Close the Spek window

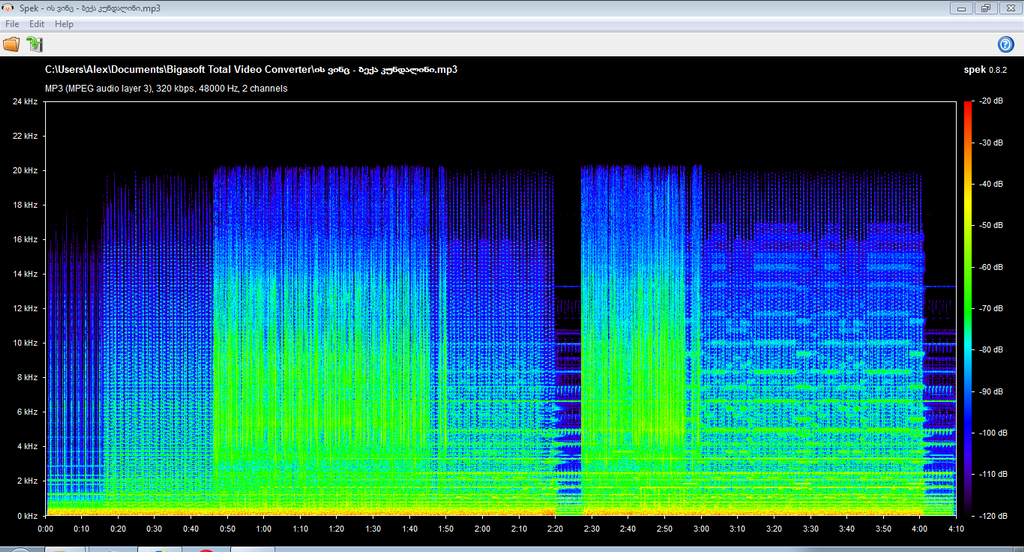[1010, 8]
